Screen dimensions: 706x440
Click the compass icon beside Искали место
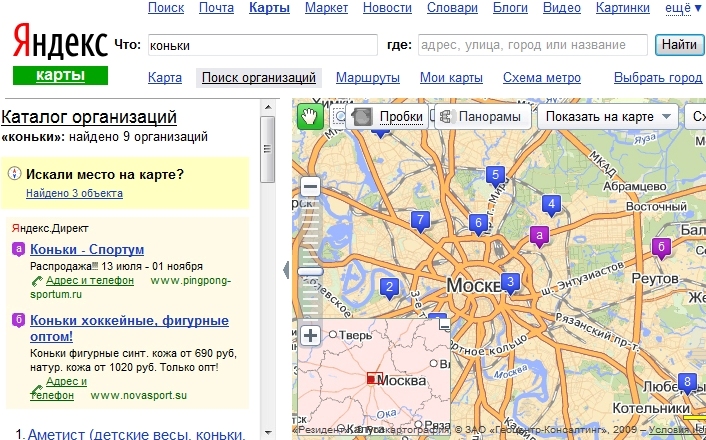coord(15,174)
